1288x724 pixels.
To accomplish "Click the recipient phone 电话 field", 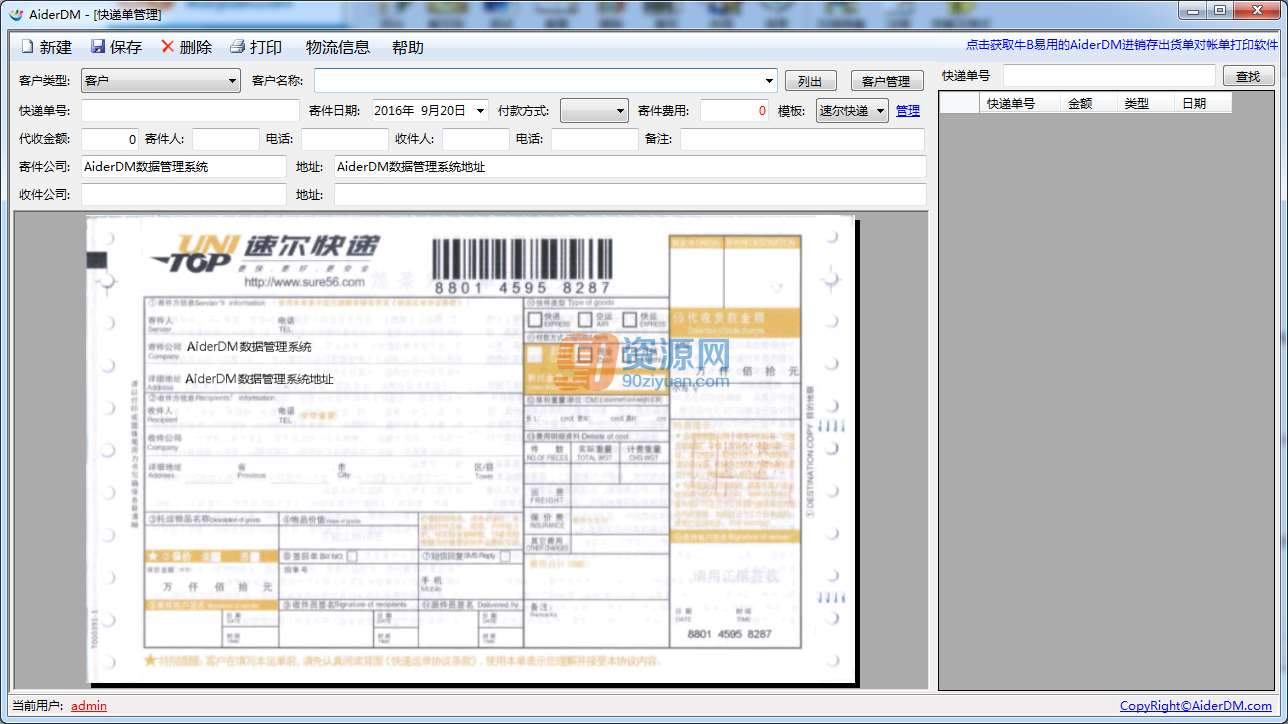I will tap(595, 139).
